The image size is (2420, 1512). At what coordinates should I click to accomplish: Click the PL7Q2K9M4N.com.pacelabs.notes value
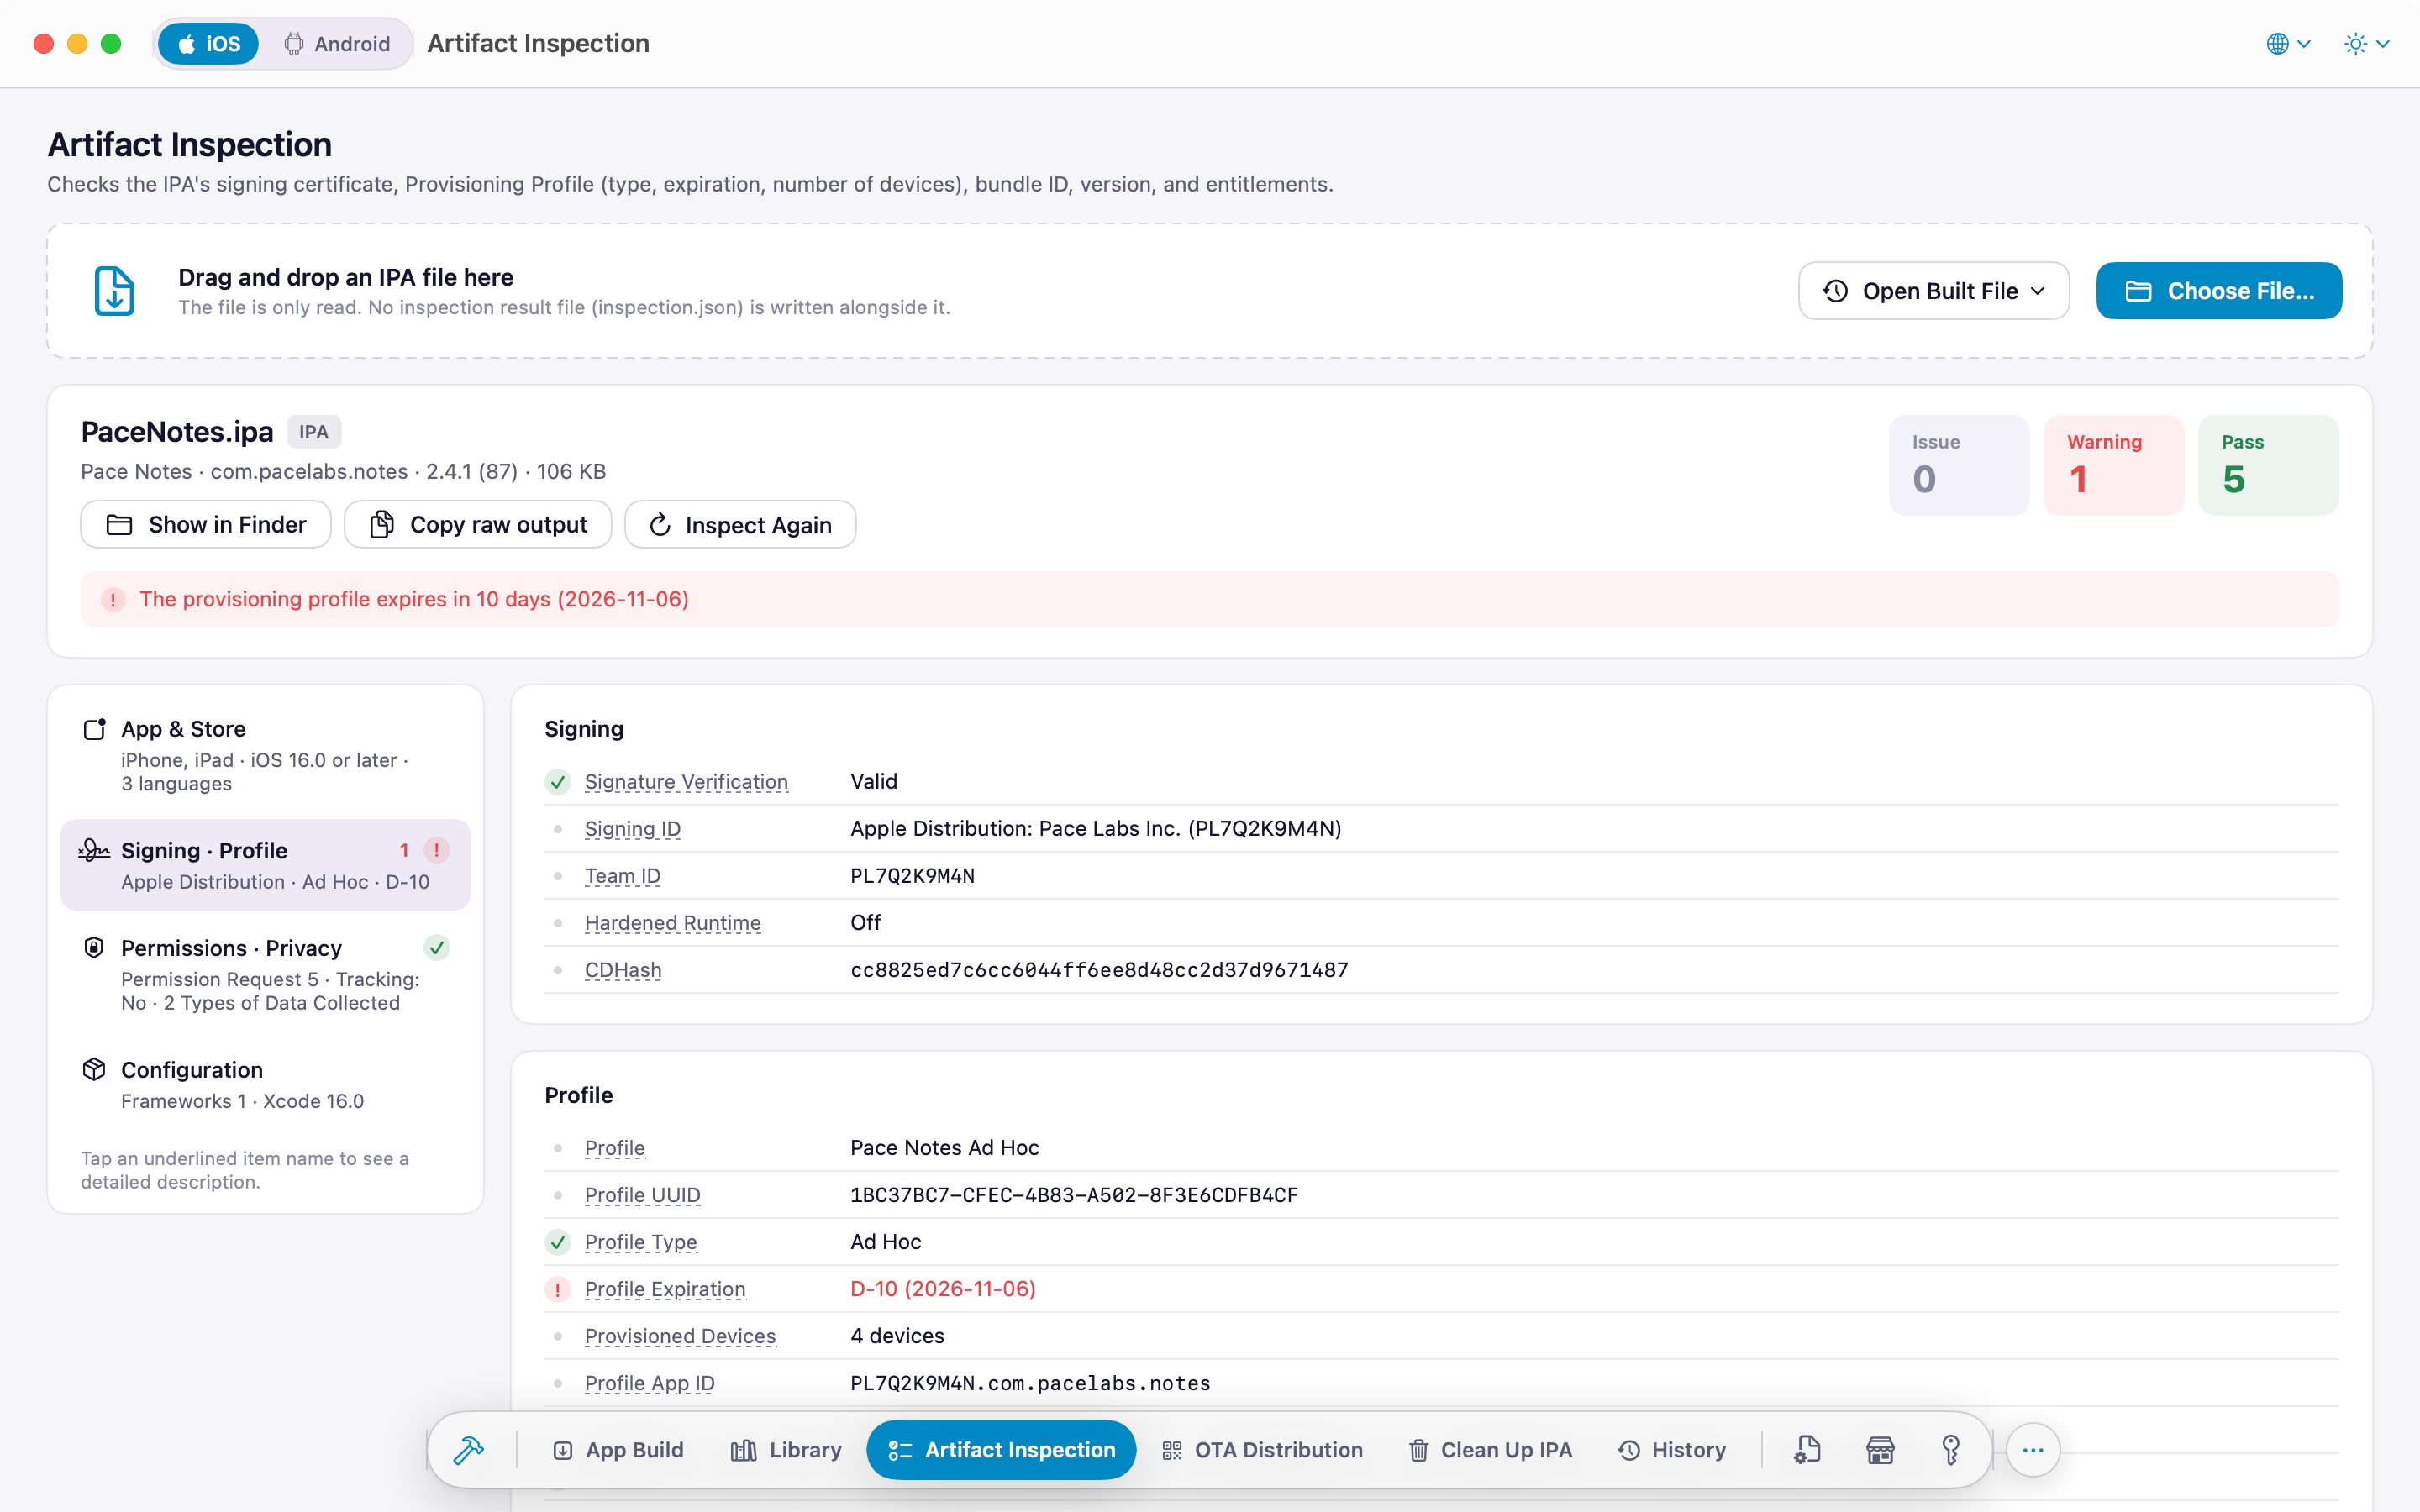tap(1030, 1383)
